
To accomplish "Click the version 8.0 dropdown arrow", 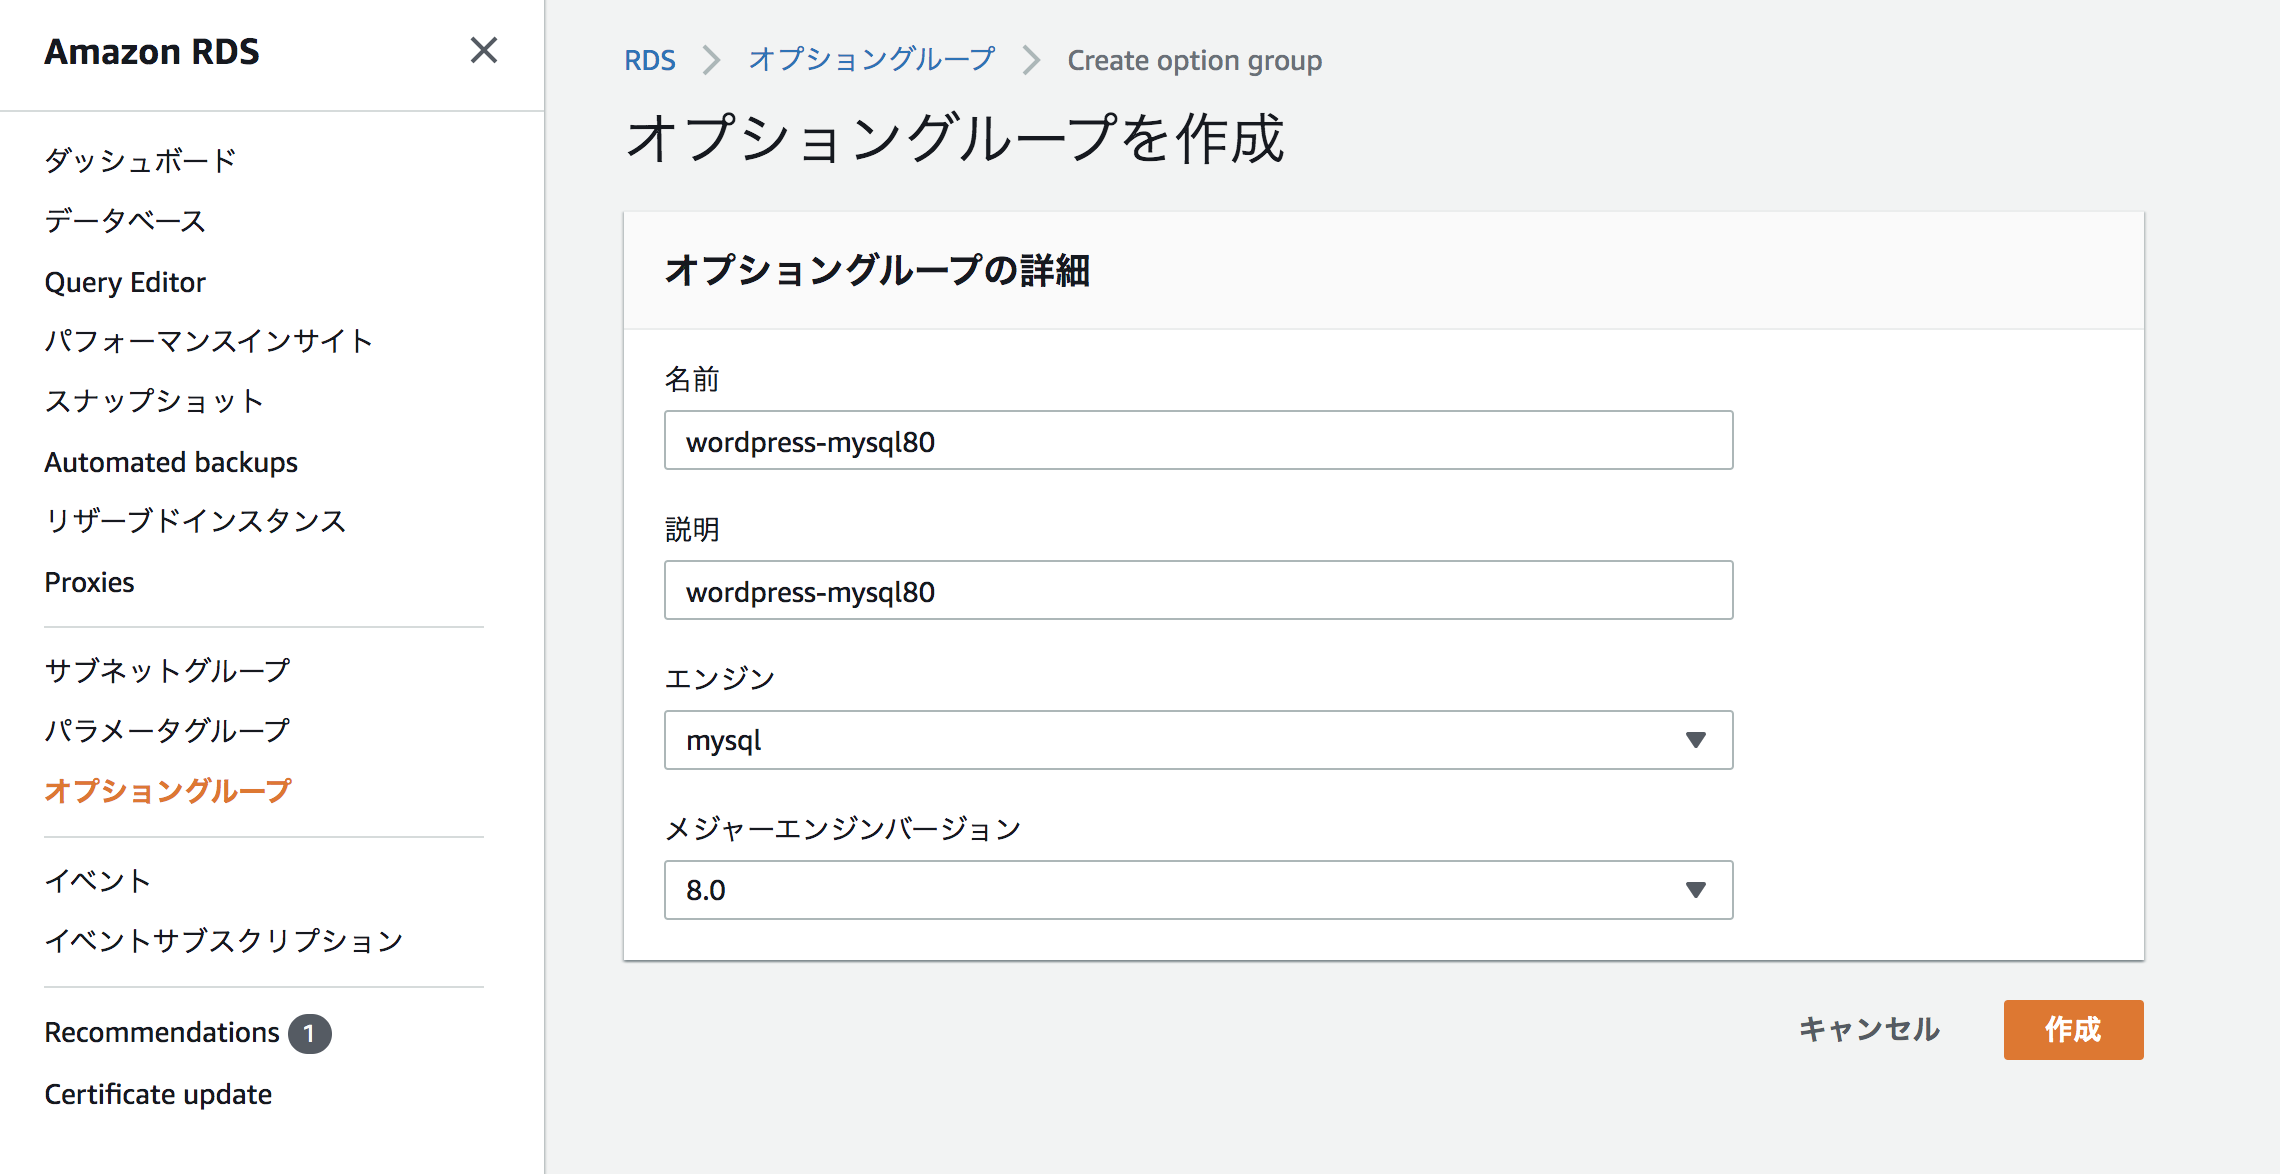I will (1695, 890).
